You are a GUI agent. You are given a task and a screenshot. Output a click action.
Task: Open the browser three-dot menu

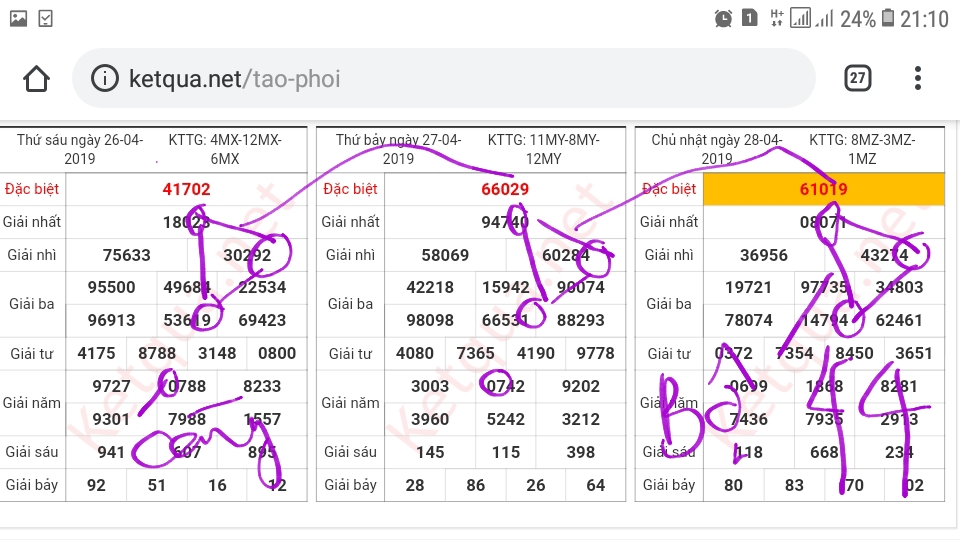[x=918, y=78]
